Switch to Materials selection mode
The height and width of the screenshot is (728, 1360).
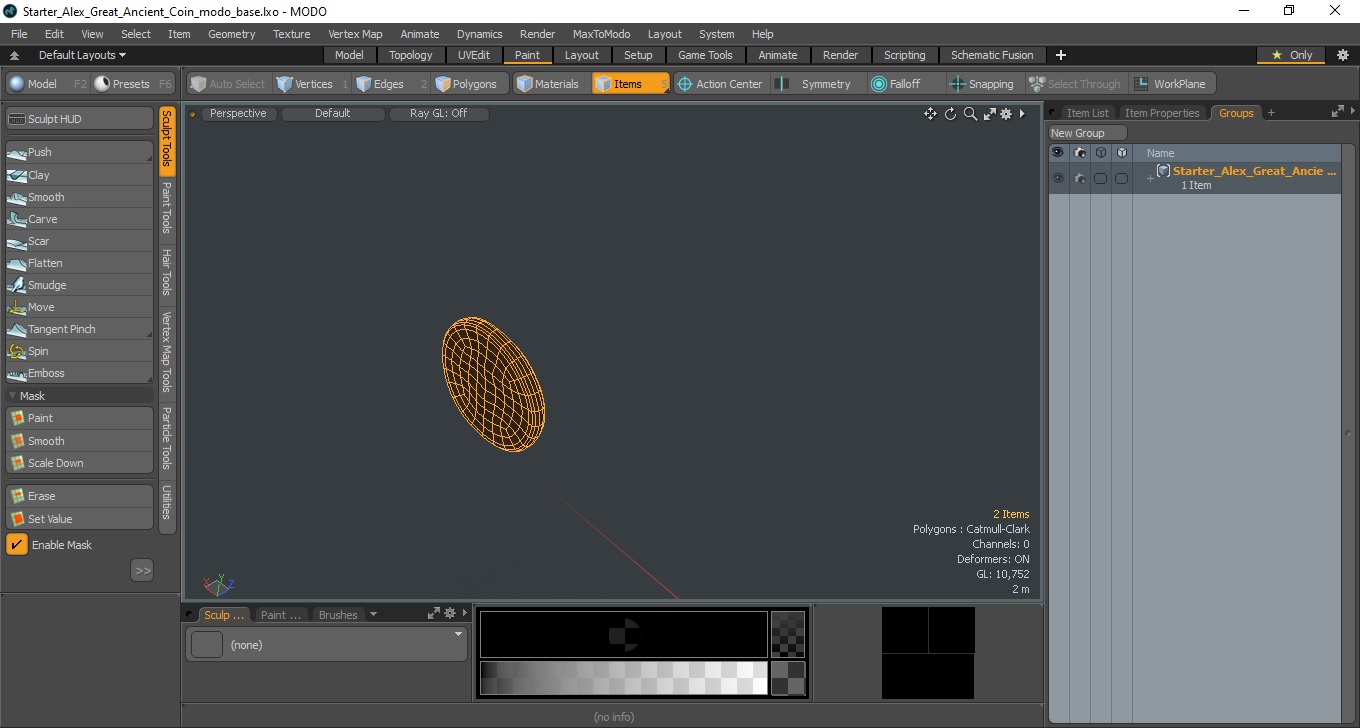tap(549, 84)
